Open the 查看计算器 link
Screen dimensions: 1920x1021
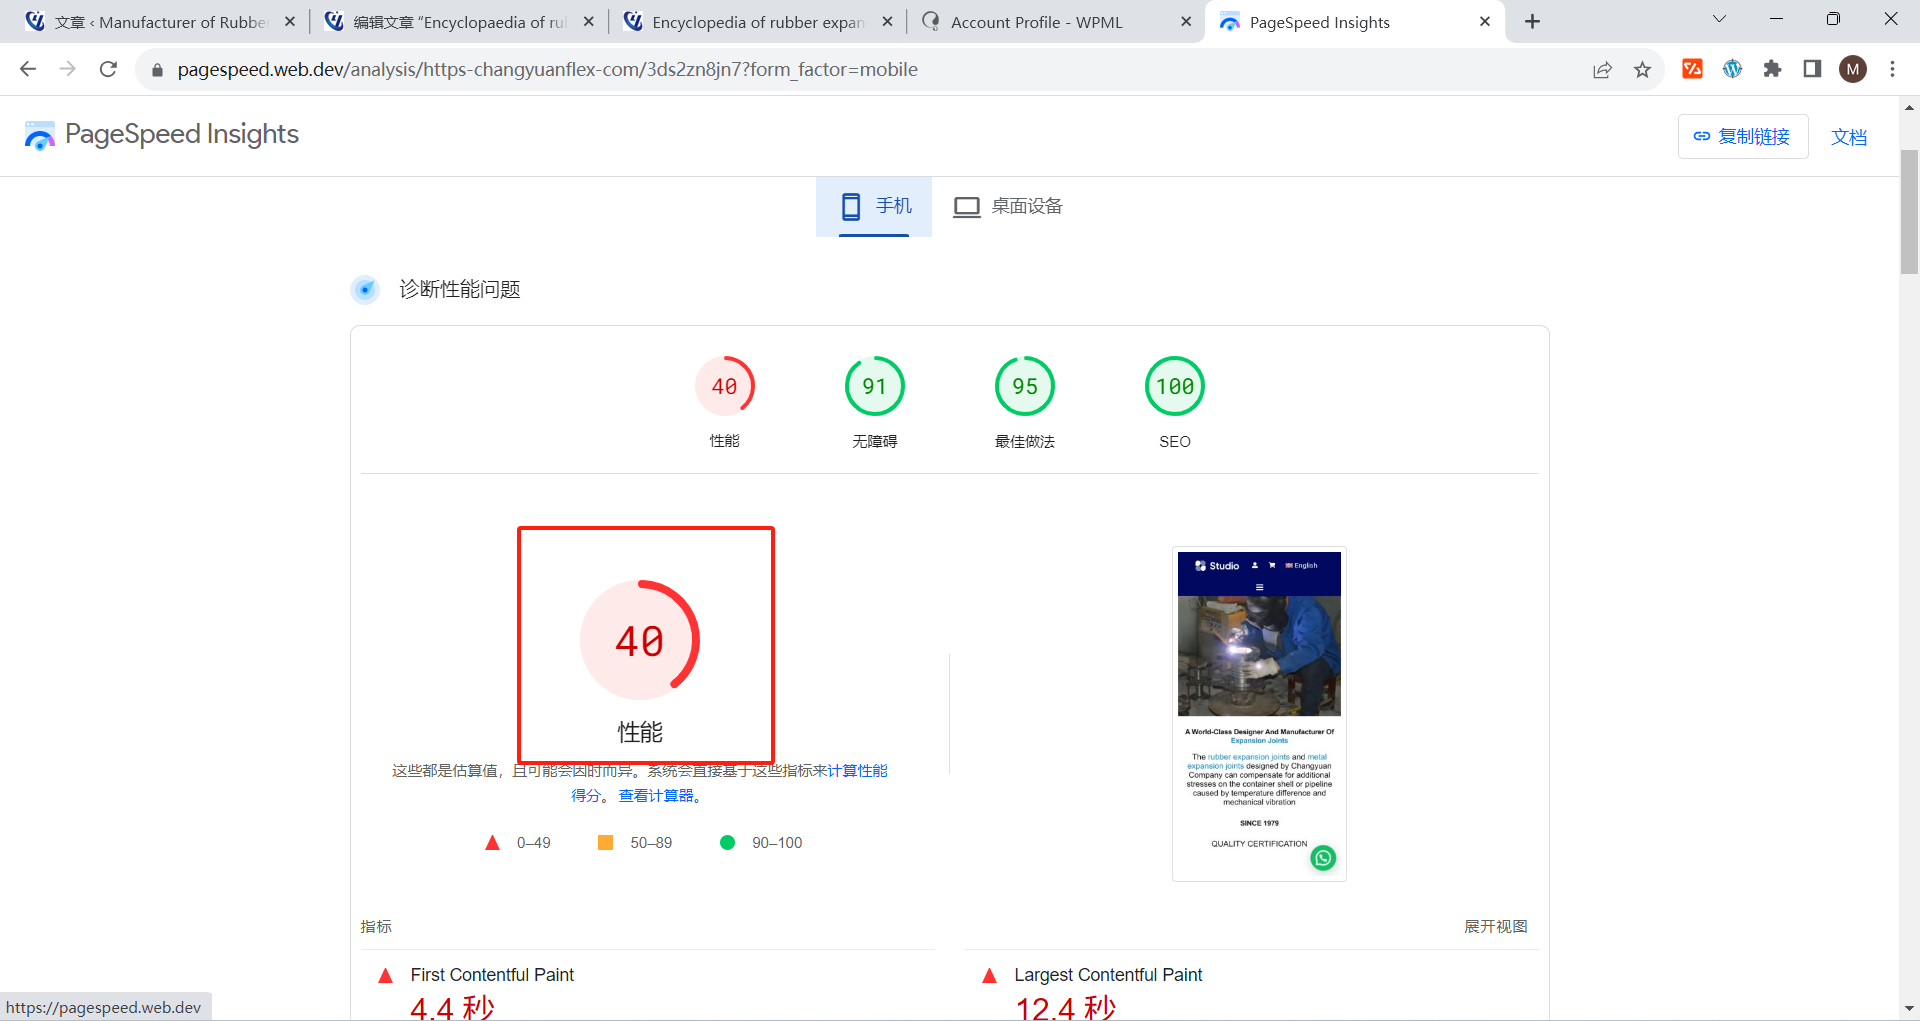(x=656, y=796)
